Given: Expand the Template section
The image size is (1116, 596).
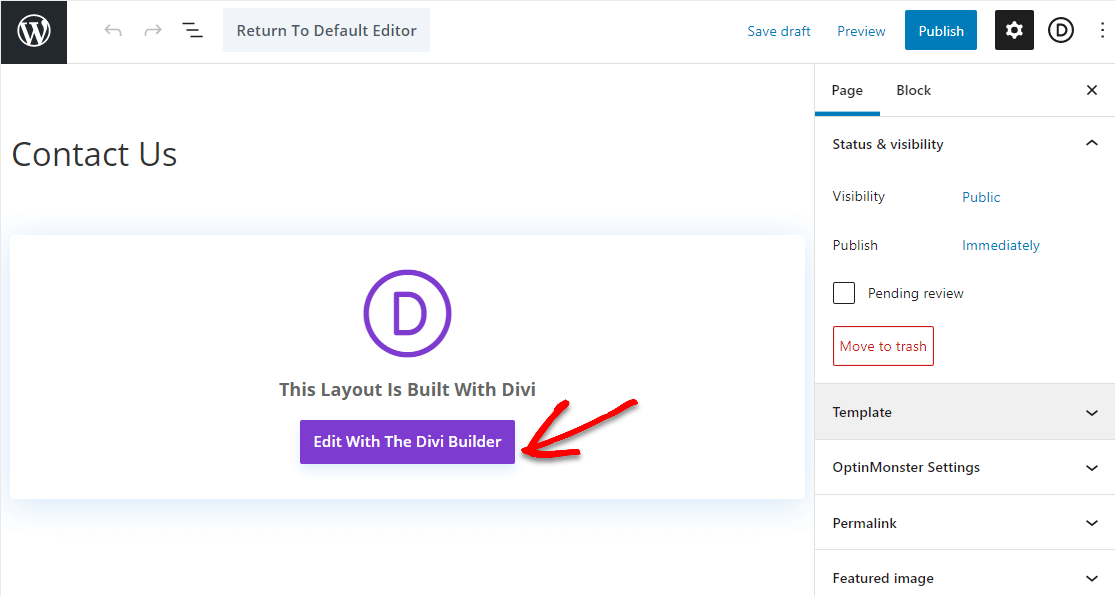Looking at the screenshot, I should pyautogui.click(x=964, y=412).
